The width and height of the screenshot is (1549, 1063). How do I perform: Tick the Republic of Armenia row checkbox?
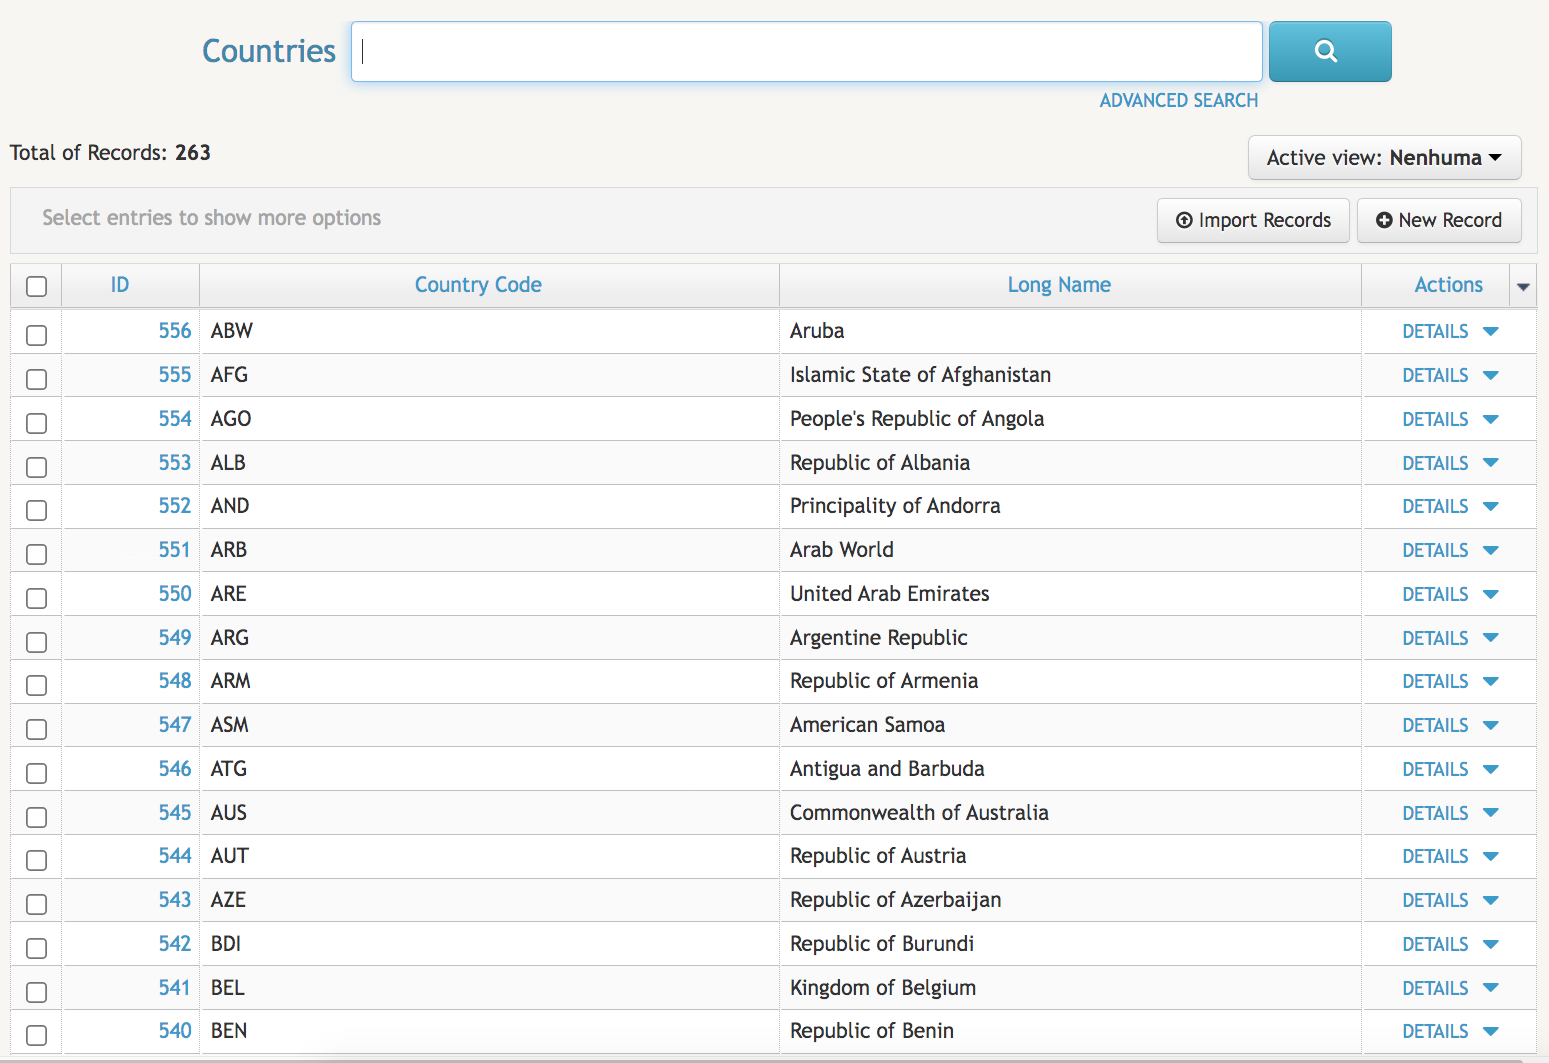pos(36,685)
